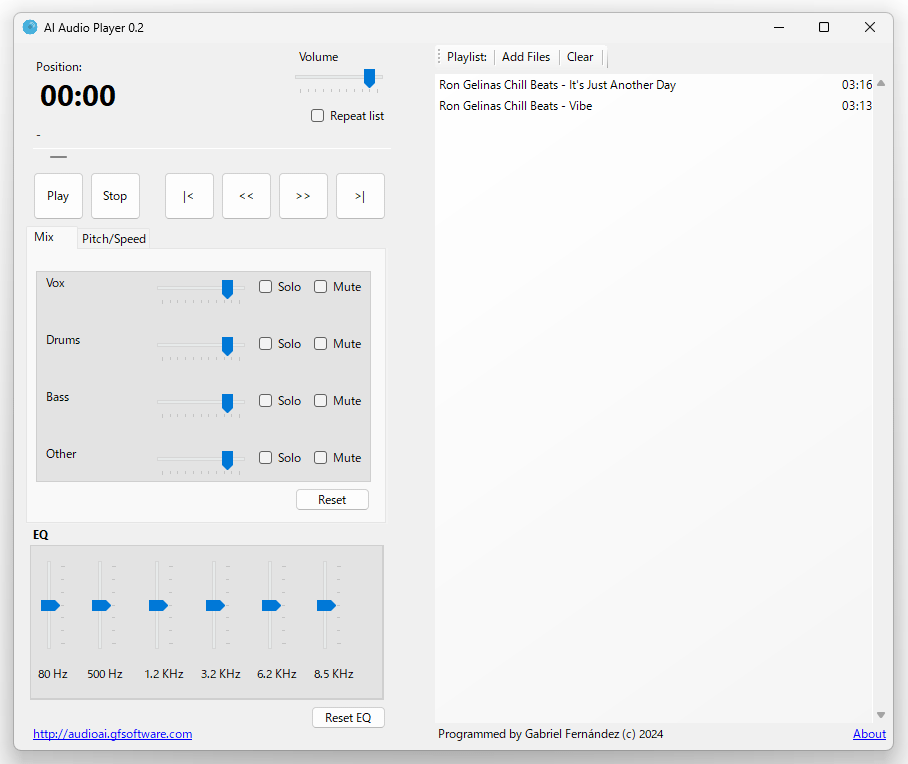Rewind using the << button
Image resolution: width=908 pixels, height=764 pixels.
pyautogui.click(x=246, y=196)
